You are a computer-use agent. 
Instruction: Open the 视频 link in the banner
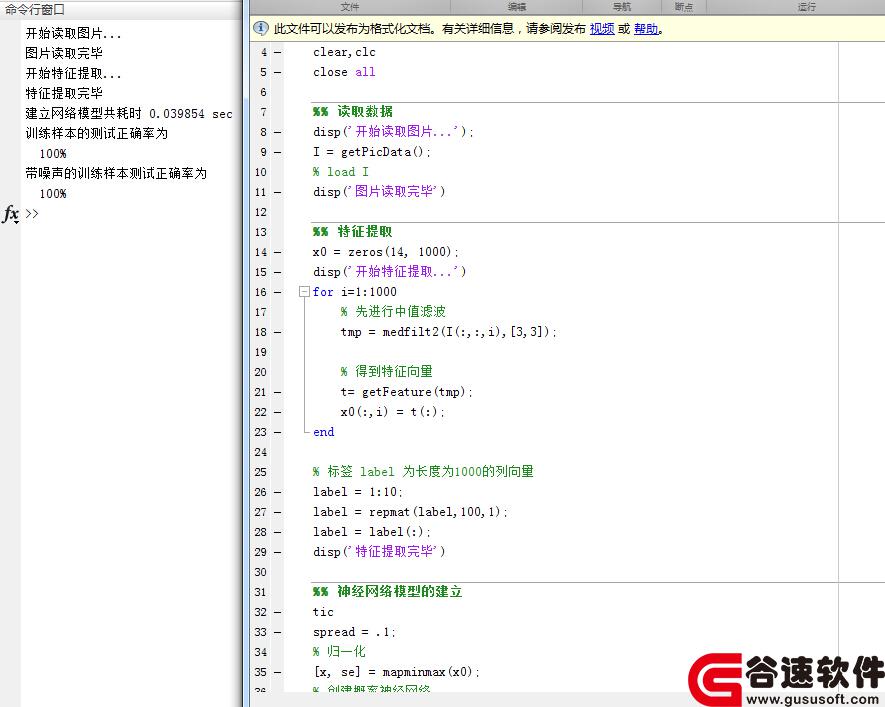[602, 29]
